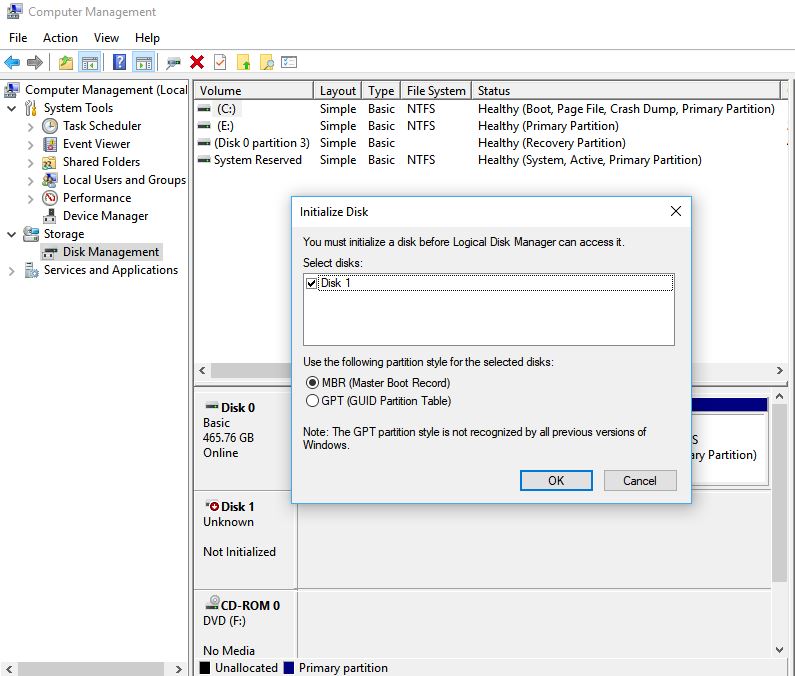
Task: Select the (Disk 0 partition 3) row
Action: [x=486, y=143]
